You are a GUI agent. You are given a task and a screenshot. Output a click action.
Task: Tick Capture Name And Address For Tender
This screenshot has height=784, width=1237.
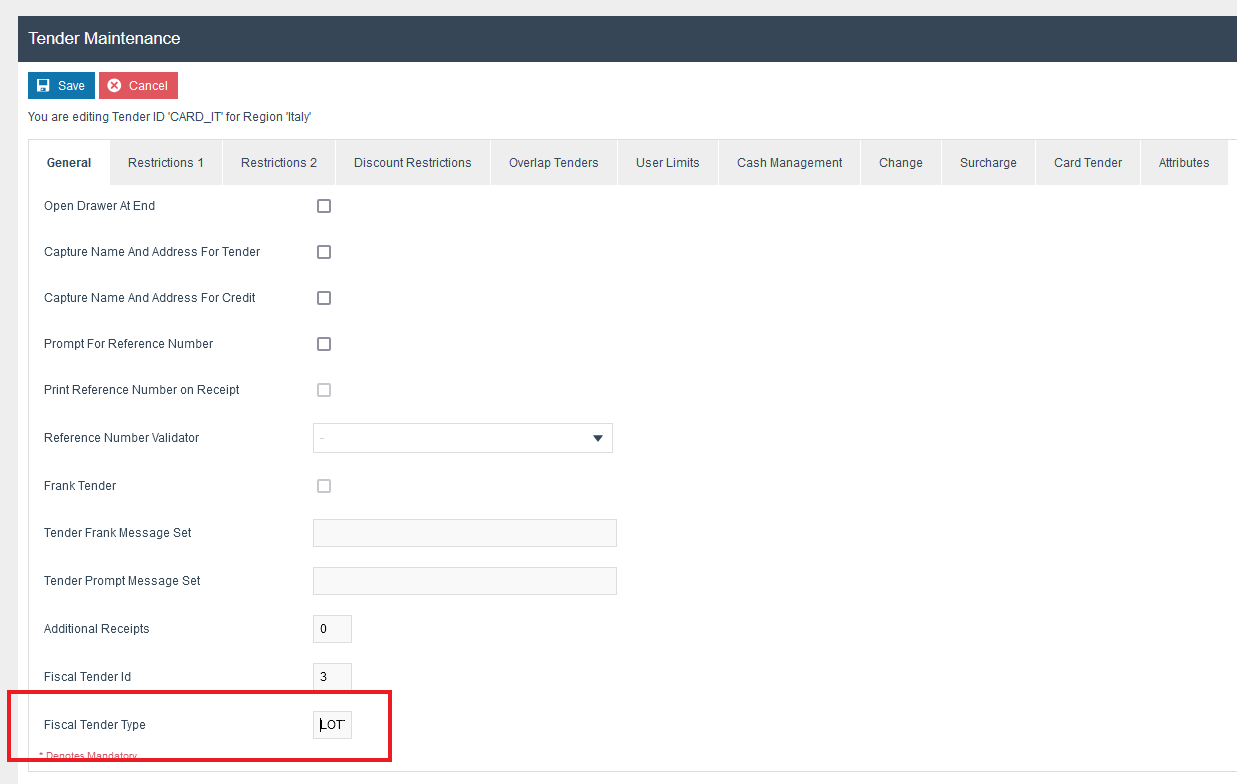coord(324,252)
